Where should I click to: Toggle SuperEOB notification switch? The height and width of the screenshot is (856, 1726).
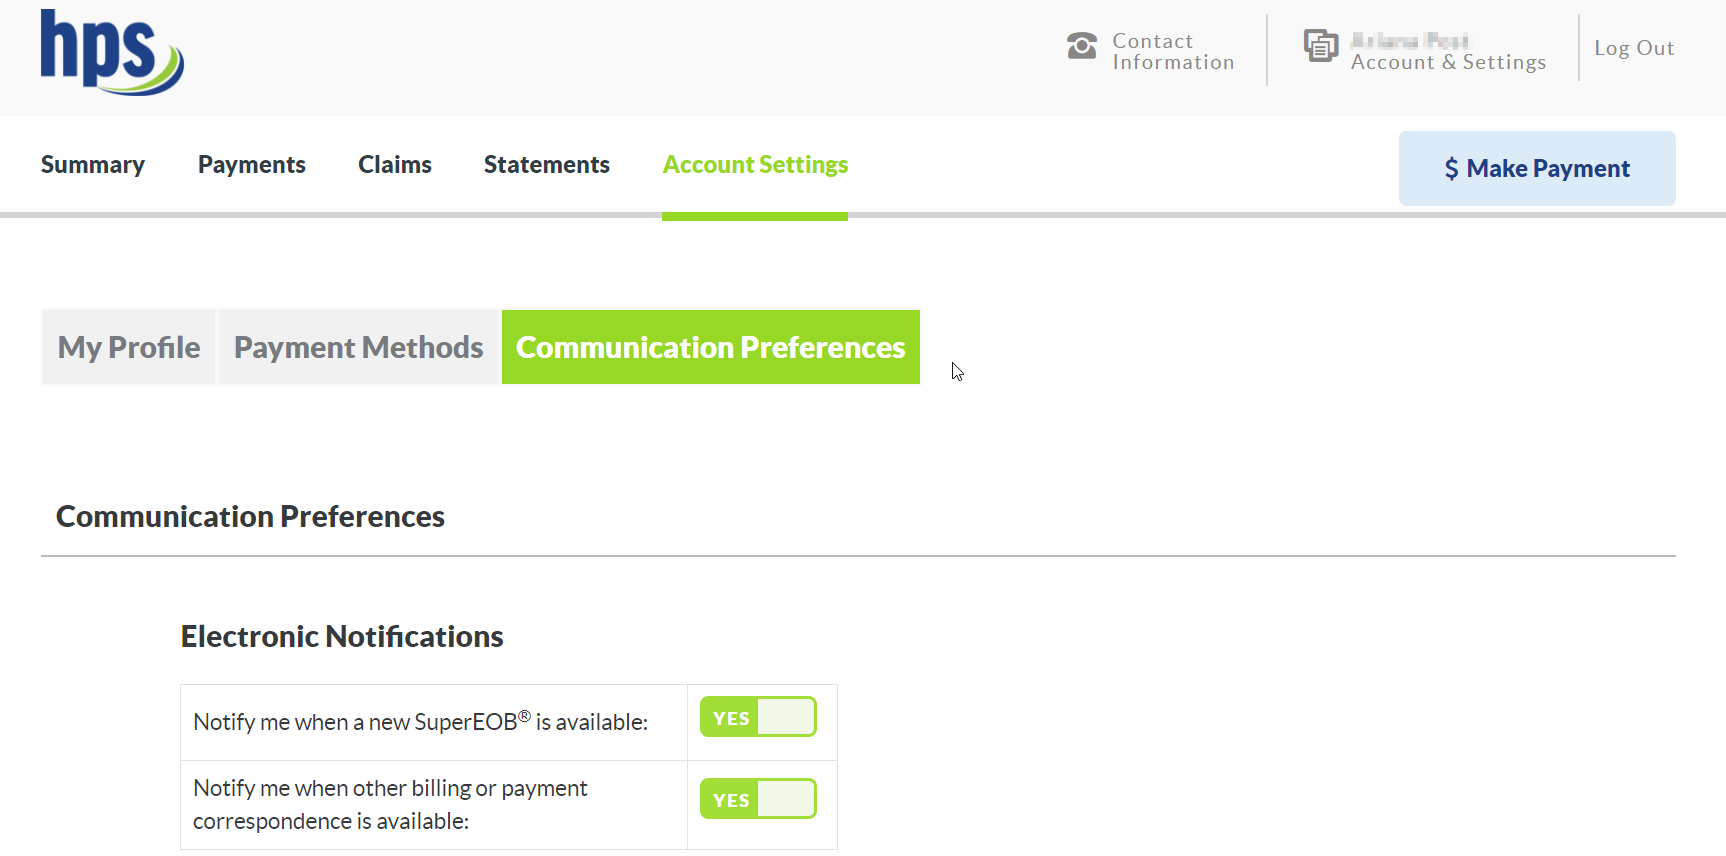pyautogui.click(x=758, y=717)
